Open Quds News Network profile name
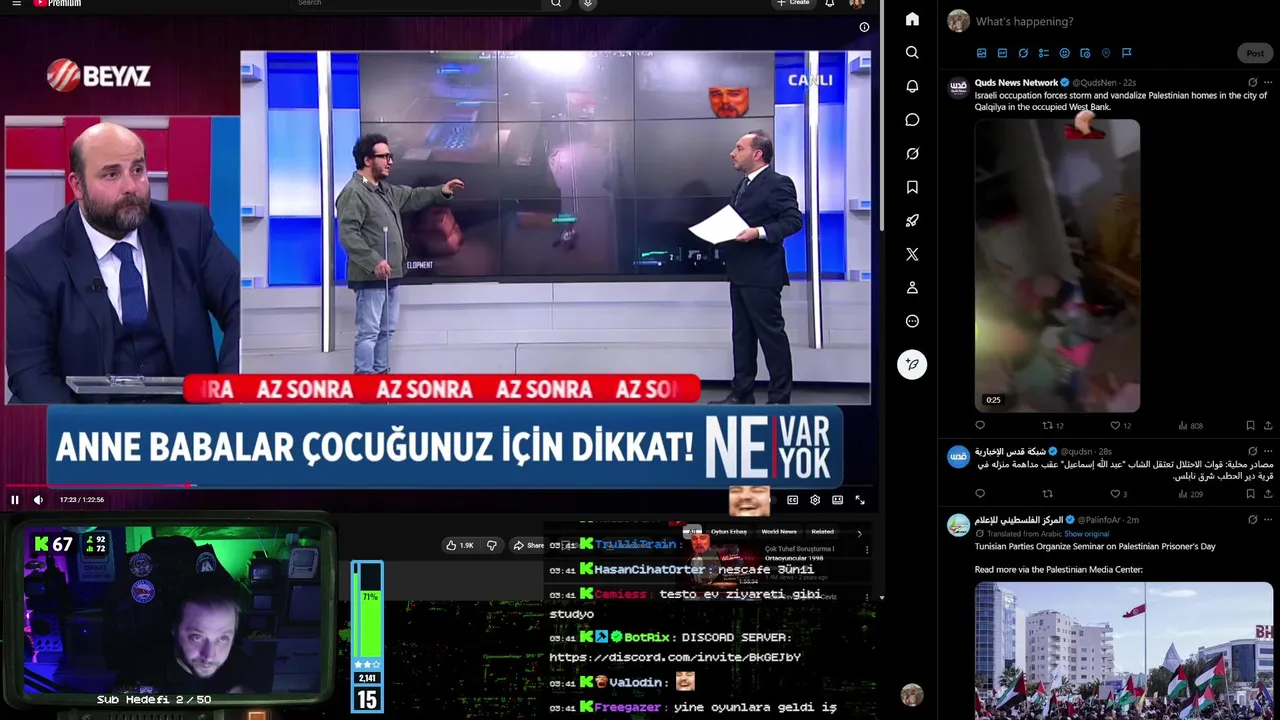Screen dimensions: 1280x720 point(1016,82)
